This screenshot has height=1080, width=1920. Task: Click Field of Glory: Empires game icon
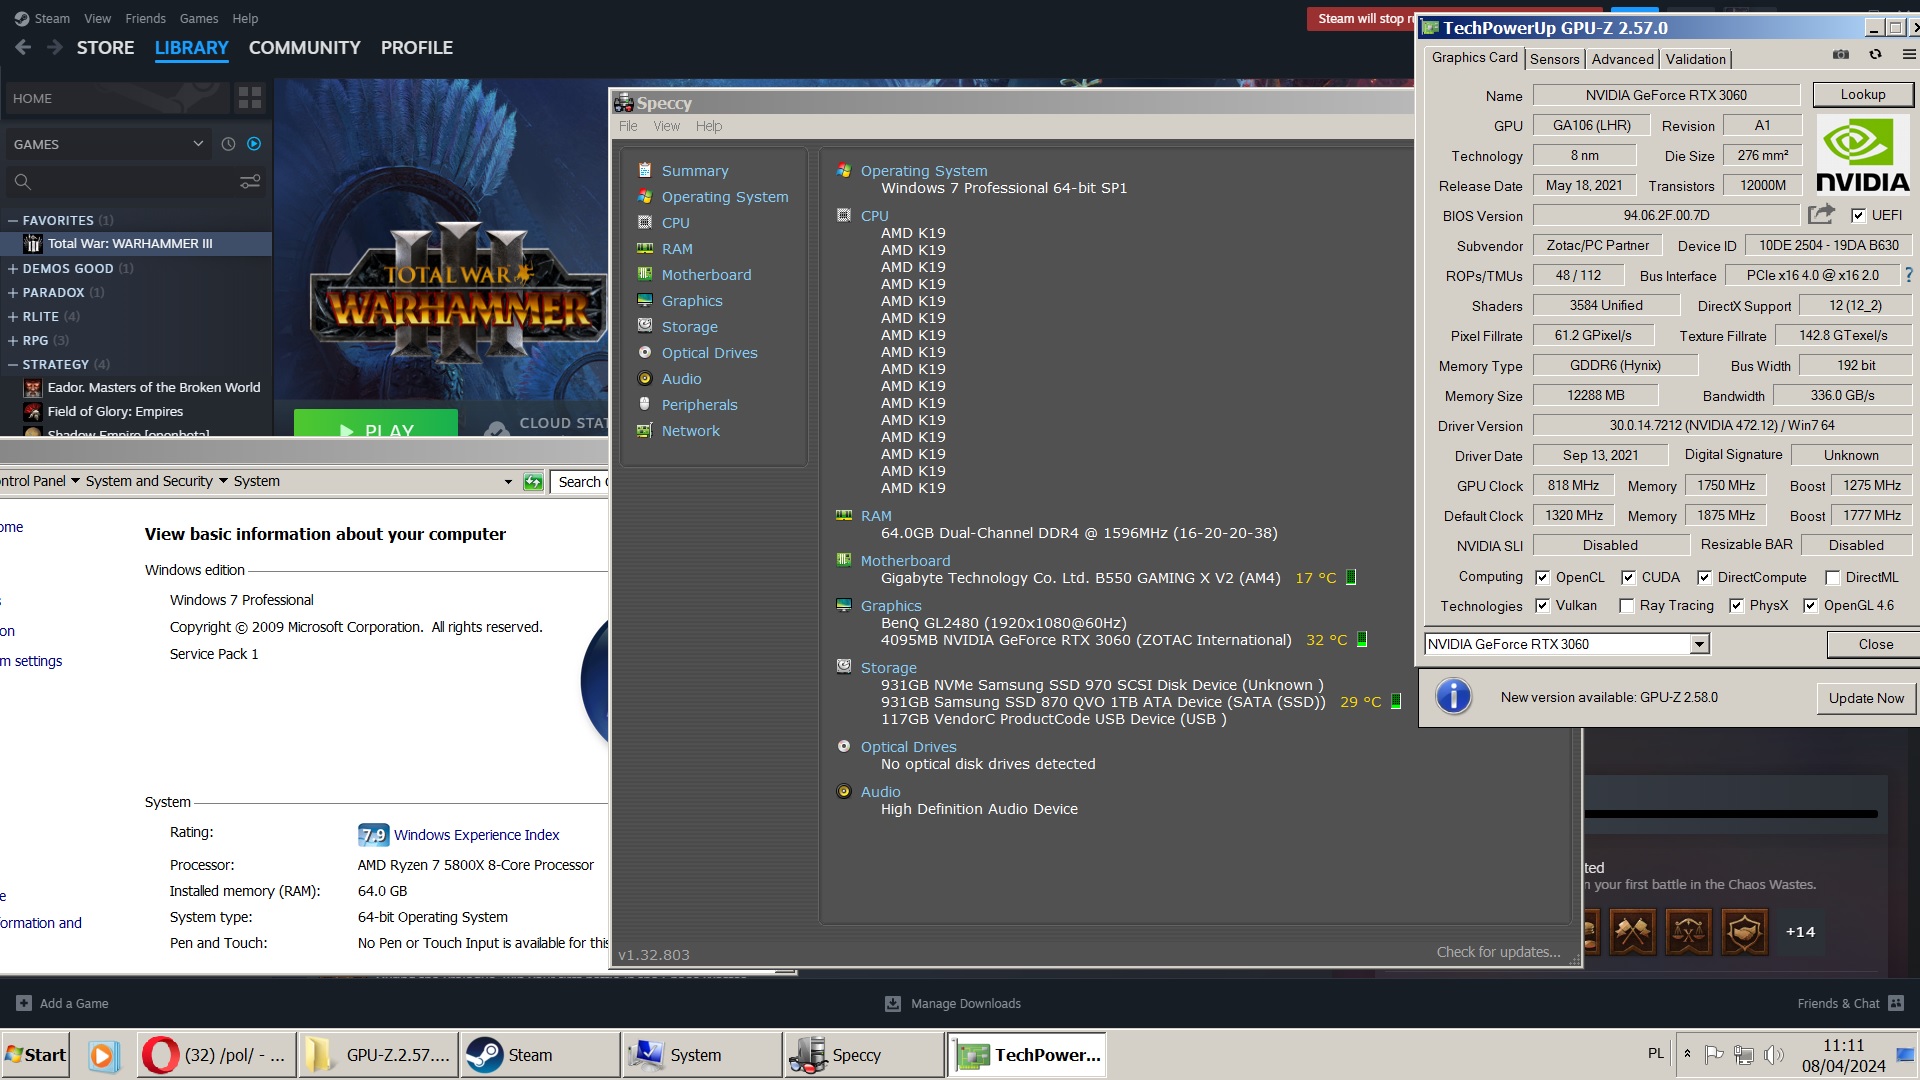[33, 411]
